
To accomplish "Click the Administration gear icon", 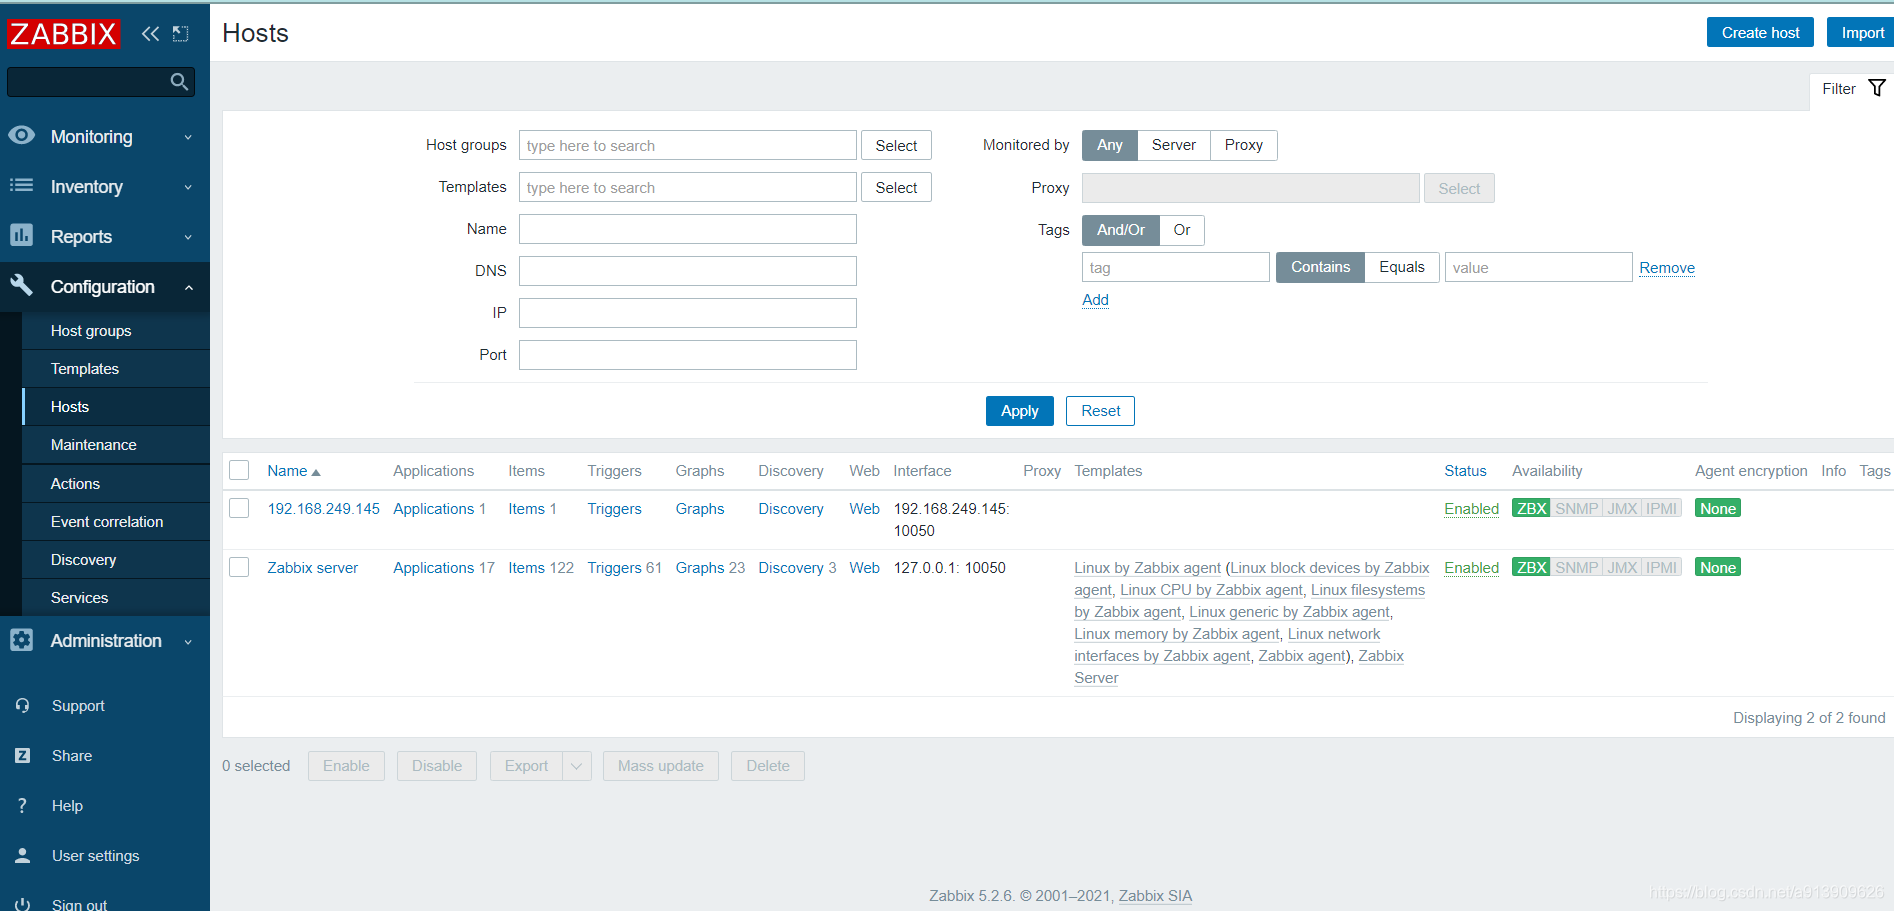I will coord(22,640).
